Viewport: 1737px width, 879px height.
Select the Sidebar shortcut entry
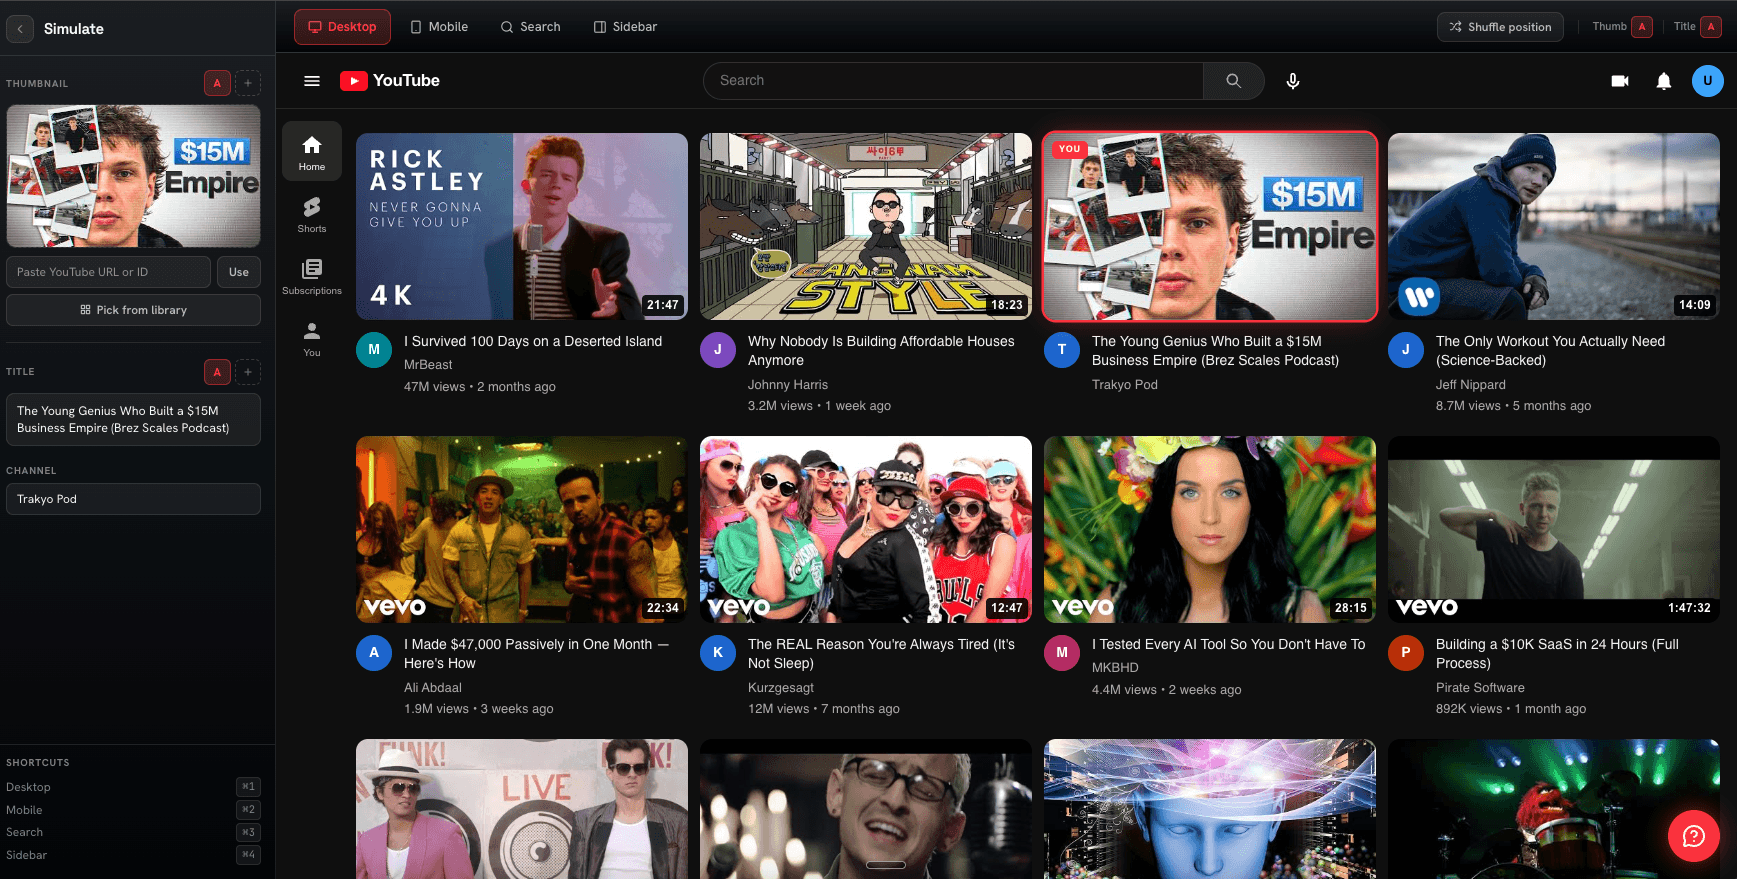(132, 855)
